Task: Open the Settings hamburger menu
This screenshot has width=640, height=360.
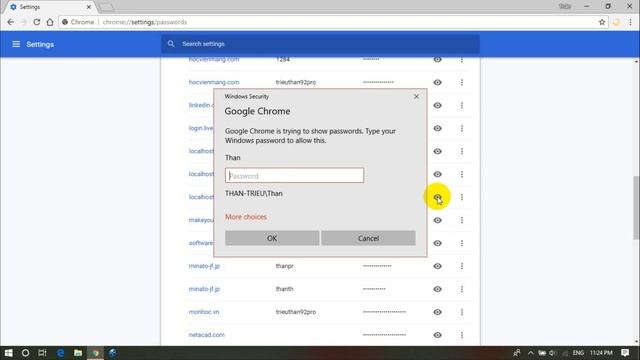Action: pos(16,44)
